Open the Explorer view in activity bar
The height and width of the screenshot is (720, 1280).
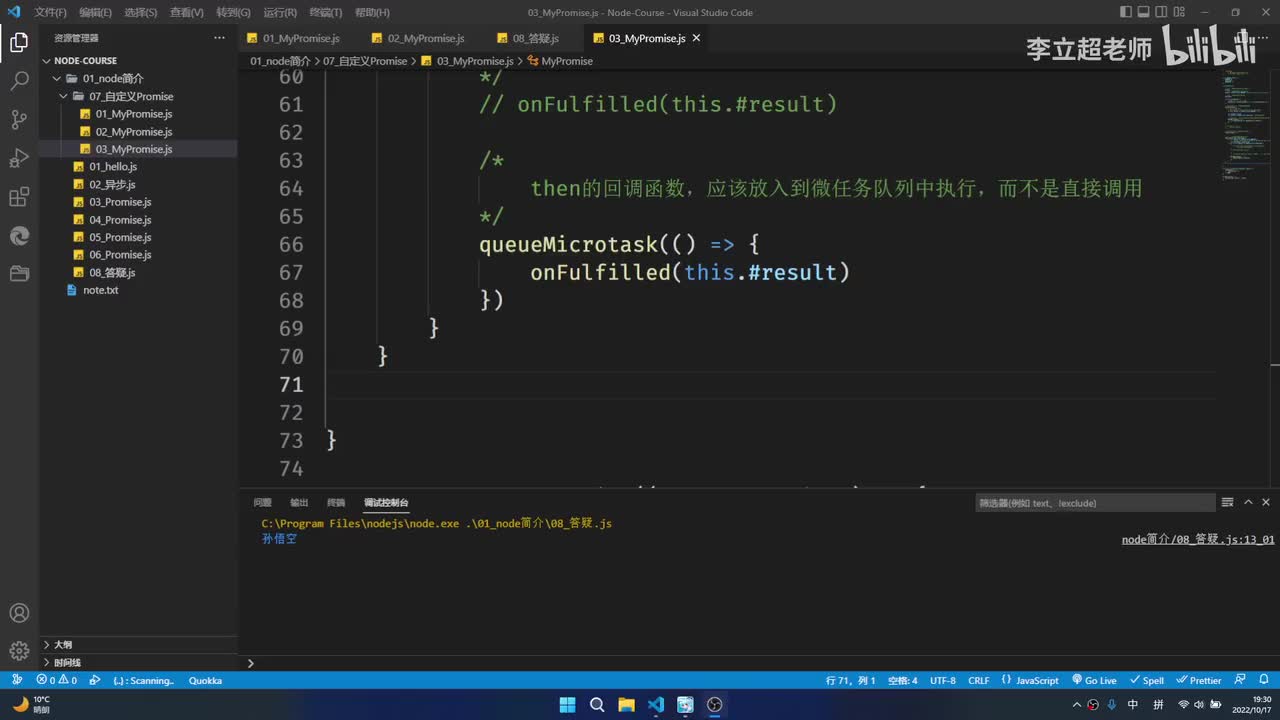[x=19, y=43]
